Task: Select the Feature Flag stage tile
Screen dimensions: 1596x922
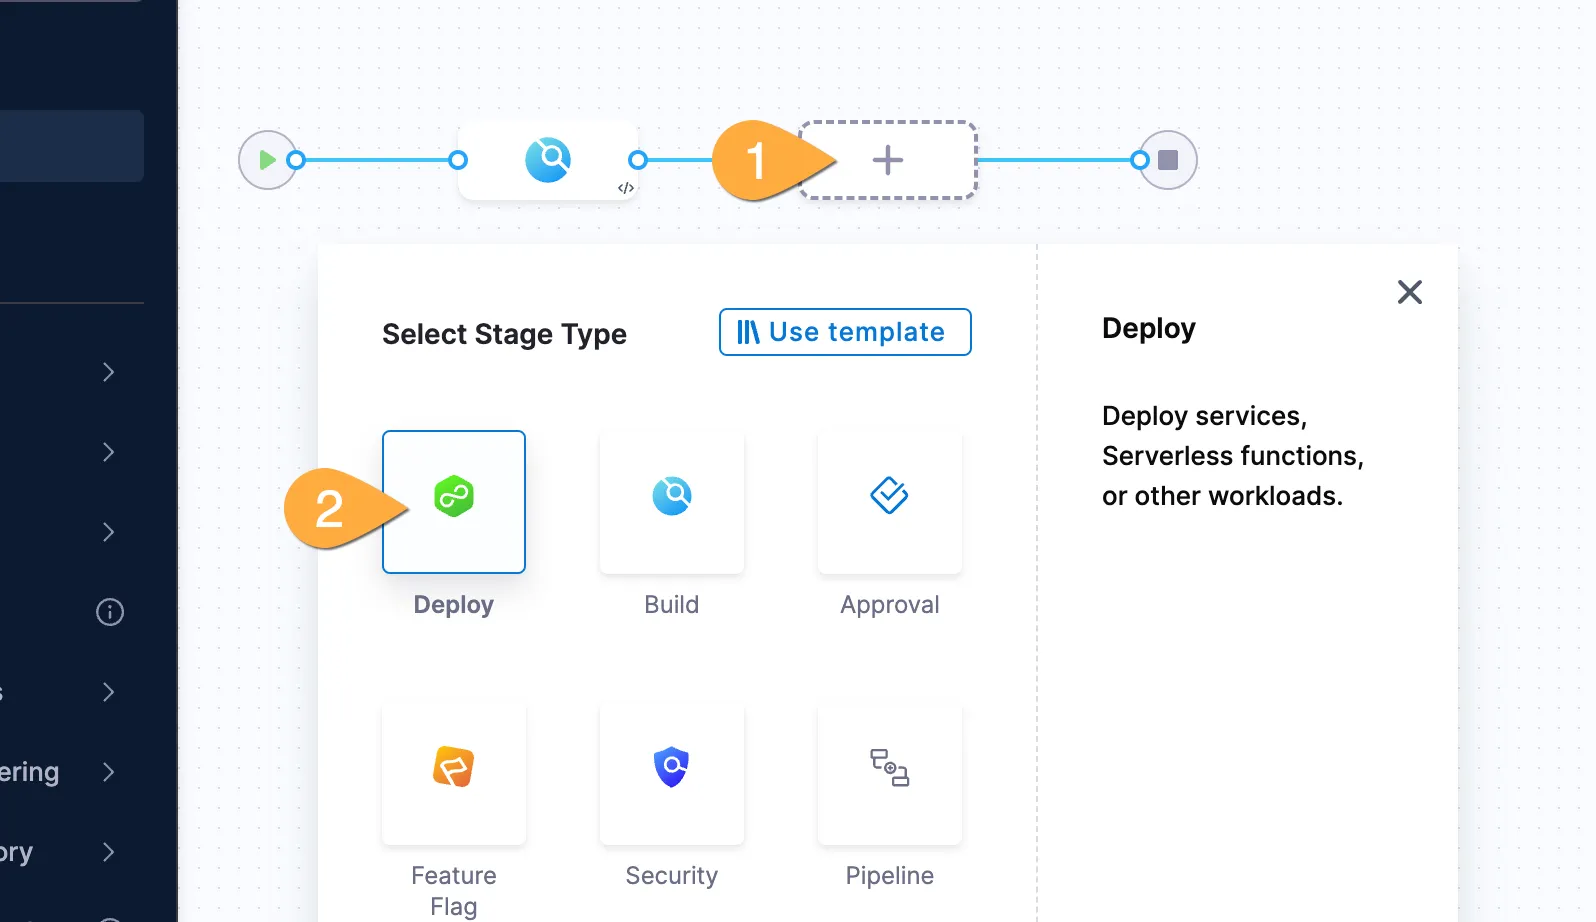Action: pyautogui.click(x=454, y=773)
